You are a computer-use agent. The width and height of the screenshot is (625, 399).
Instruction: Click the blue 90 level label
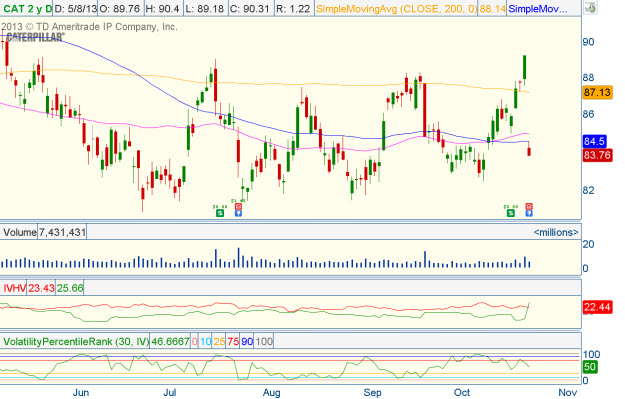(247, 342)
